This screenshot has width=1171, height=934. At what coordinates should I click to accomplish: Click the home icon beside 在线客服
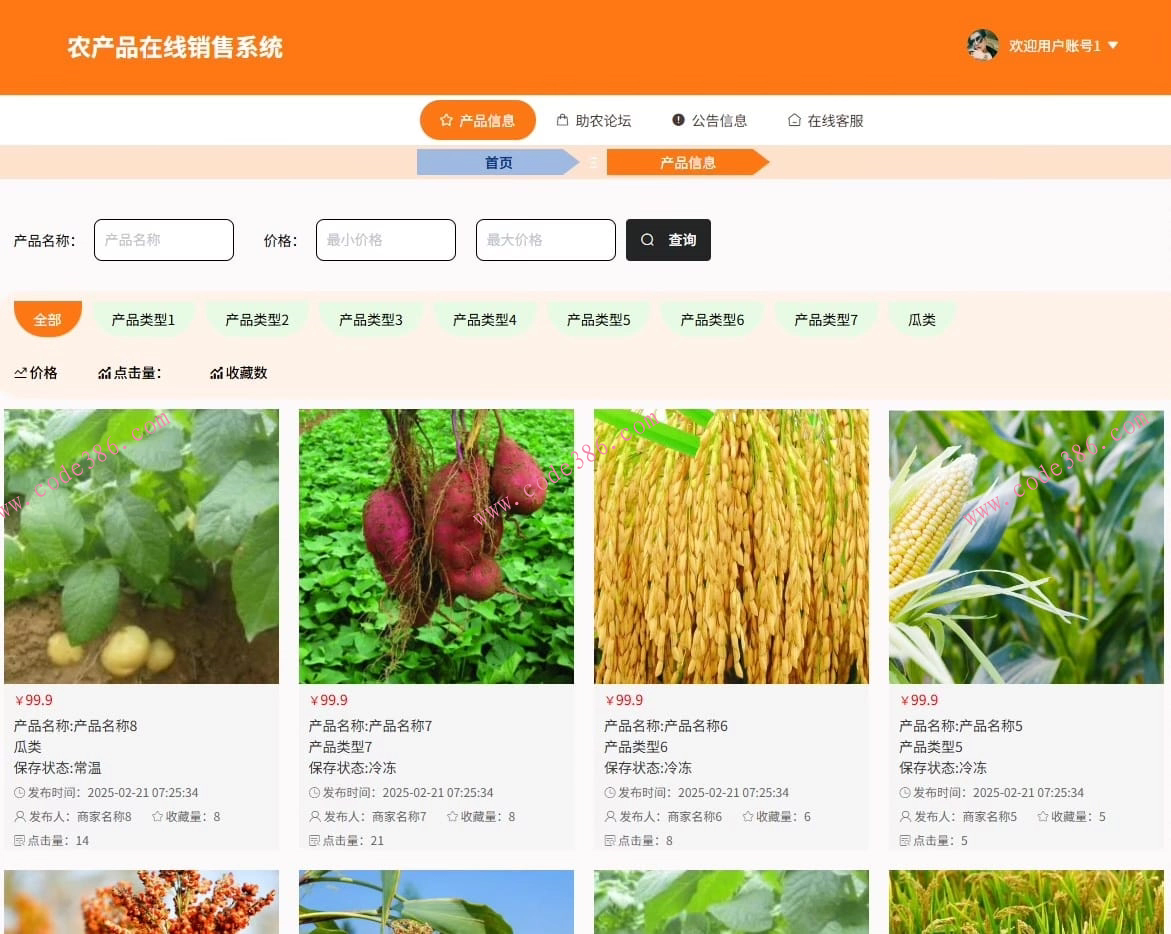(793, 120)
